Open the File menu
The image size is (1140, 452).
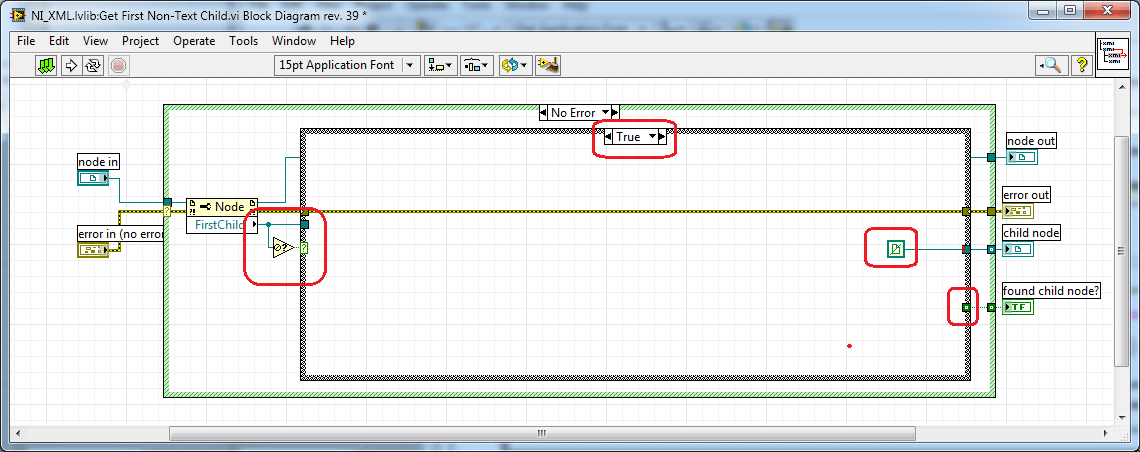click(x=25, y=41)
